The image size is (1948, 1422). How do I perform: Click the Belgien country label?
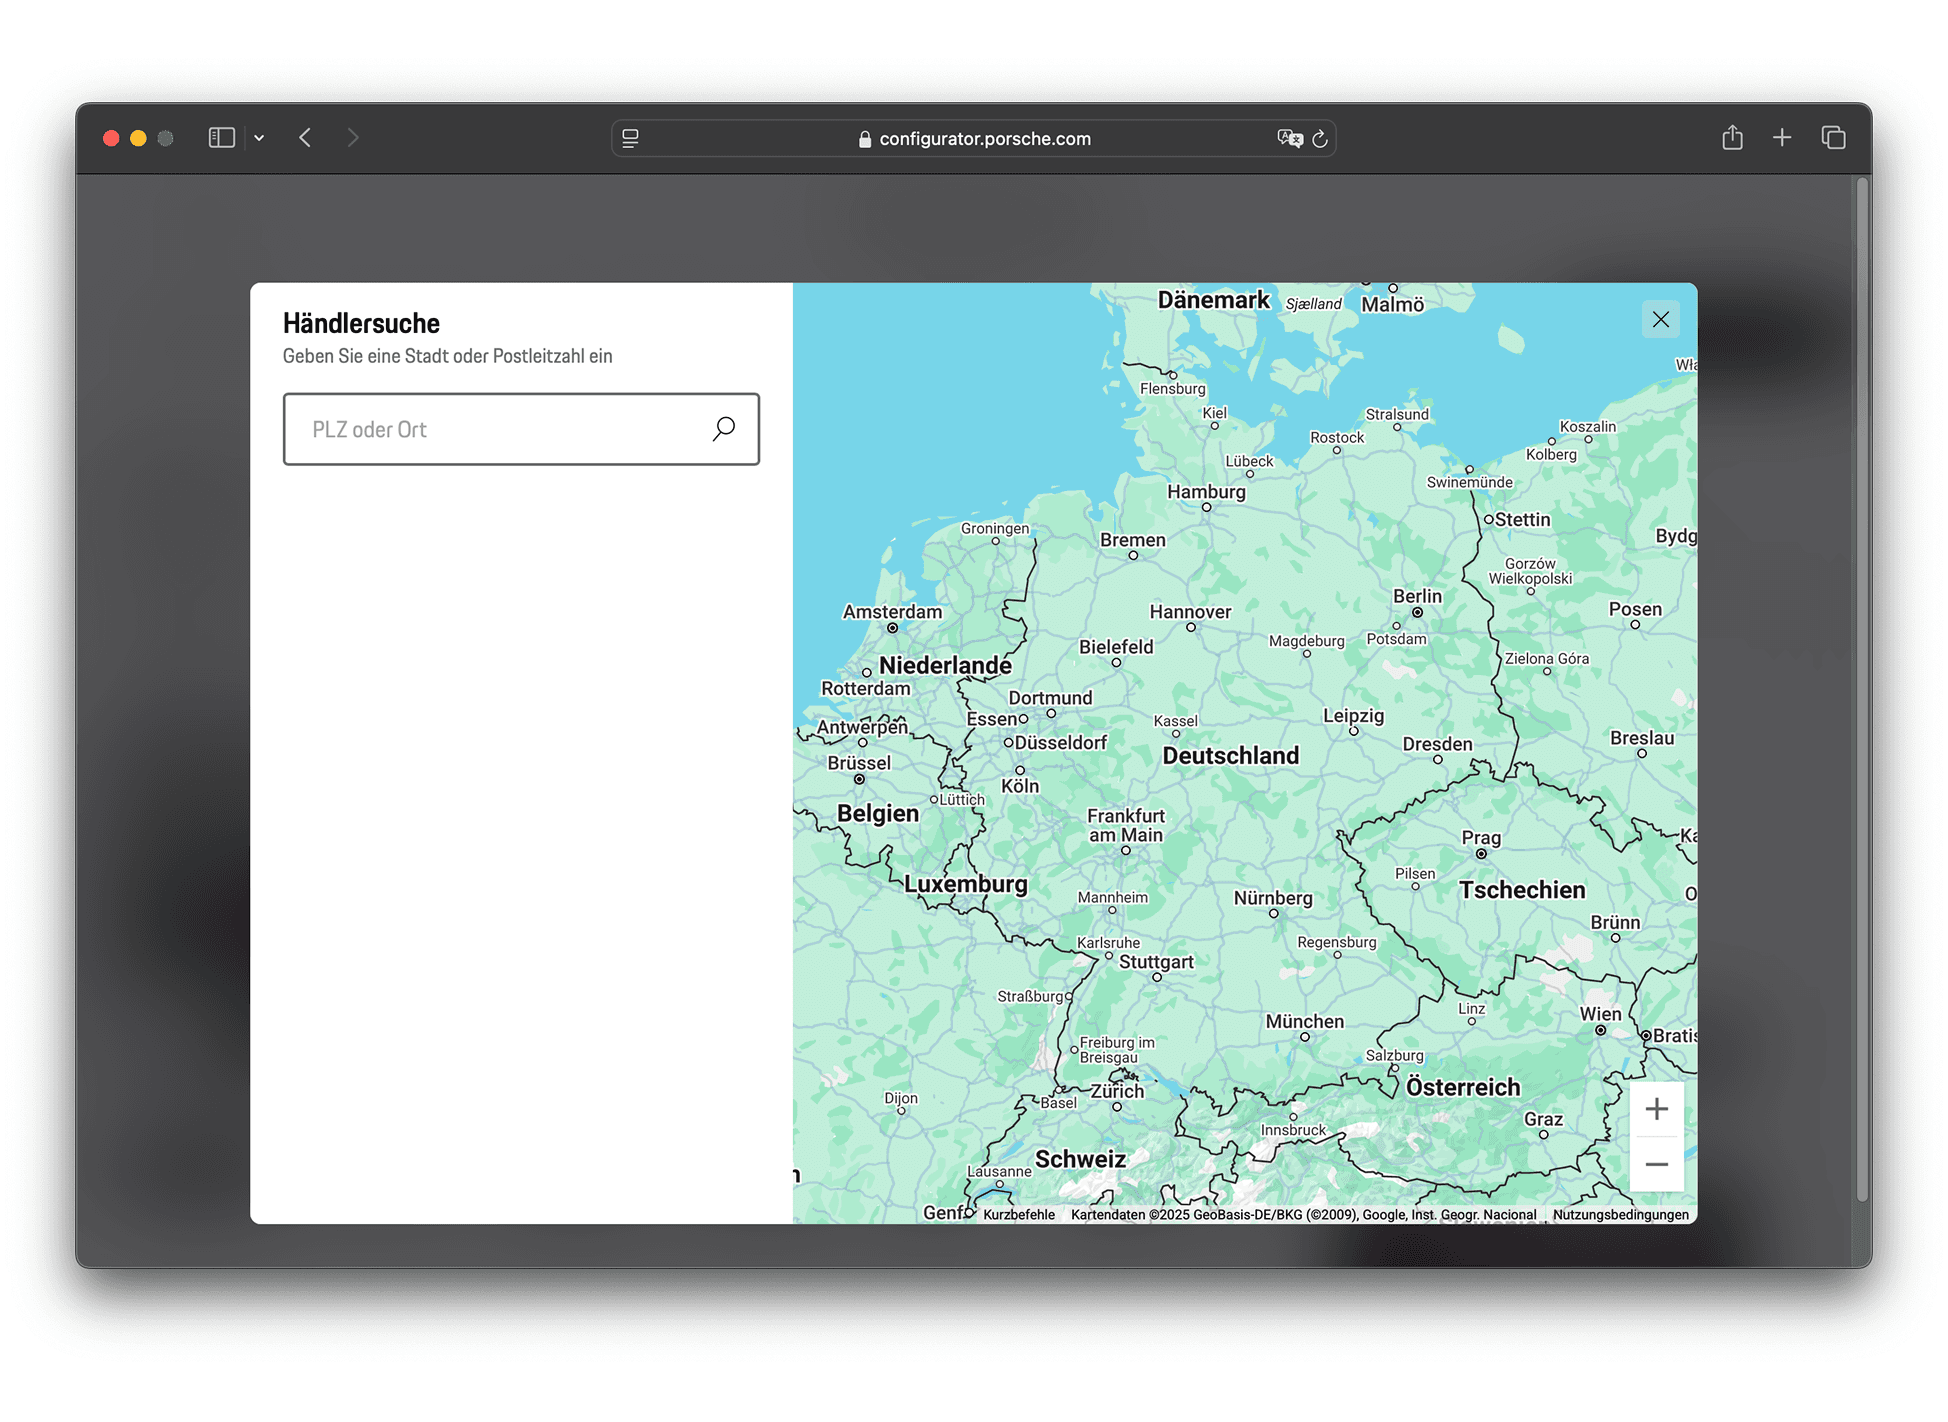pos(878,813)
